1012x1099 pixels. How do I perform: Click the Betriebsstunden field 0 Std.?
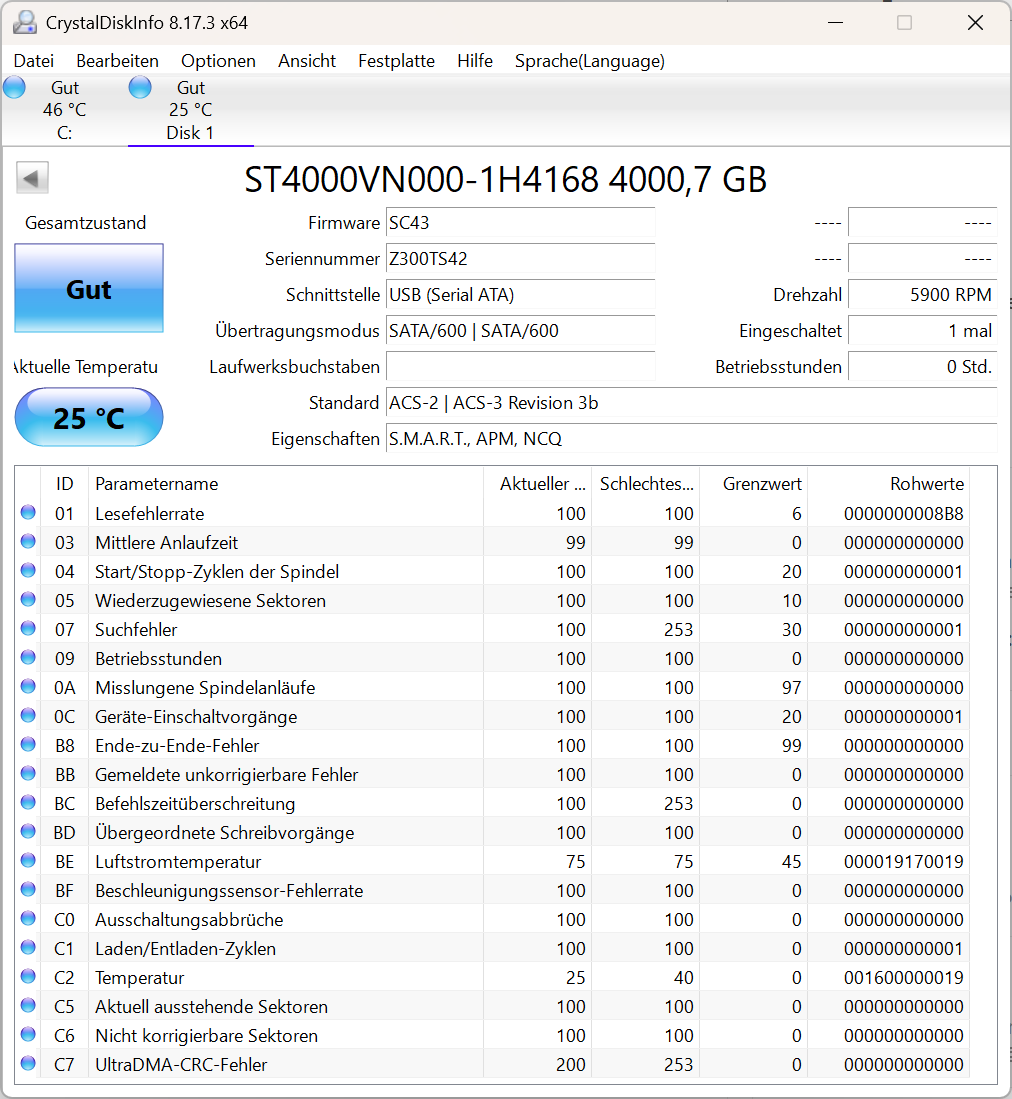pos(922,367)
